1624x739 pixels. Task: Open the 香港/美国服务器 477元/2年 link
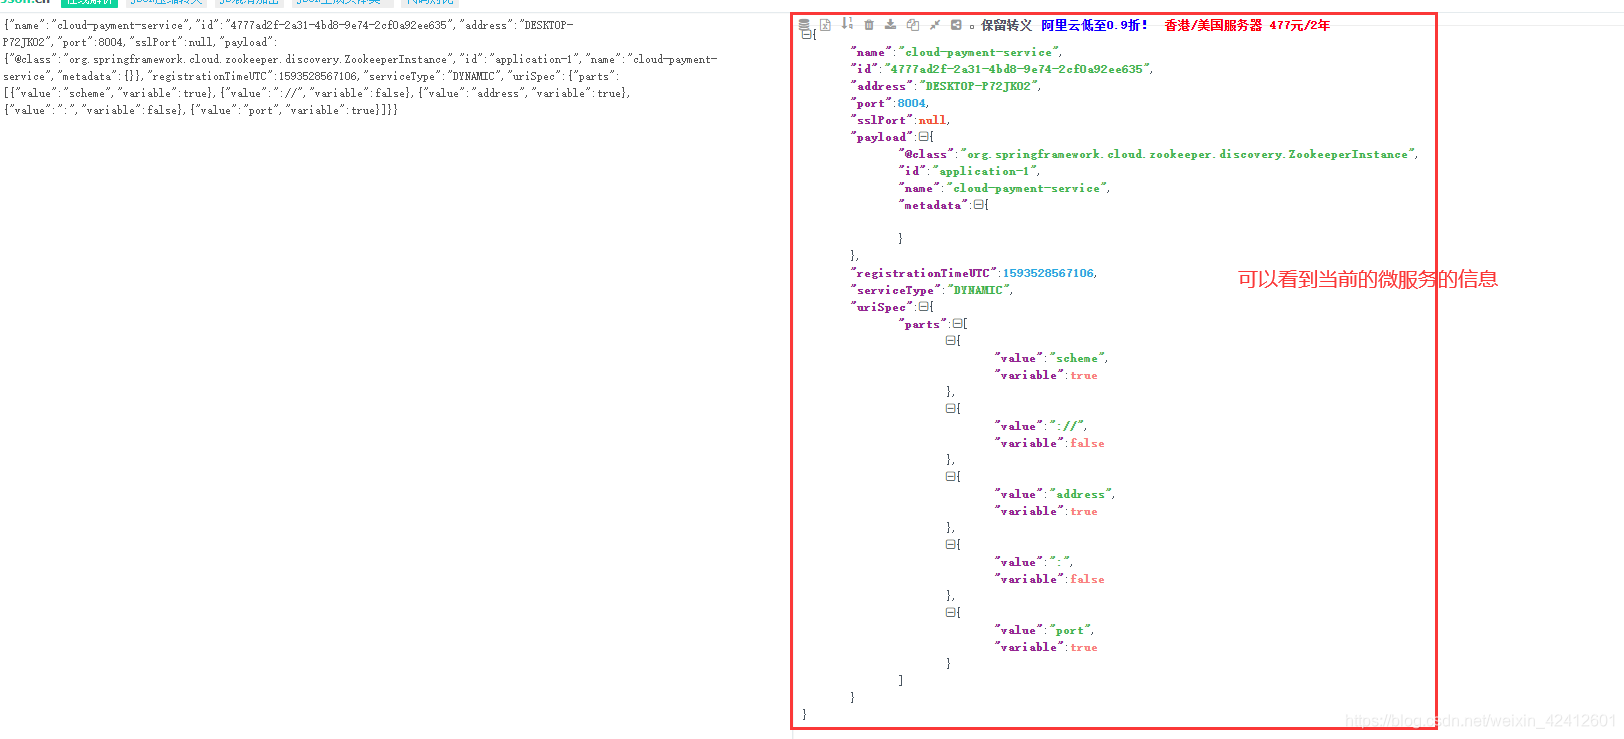point(1247,25)
